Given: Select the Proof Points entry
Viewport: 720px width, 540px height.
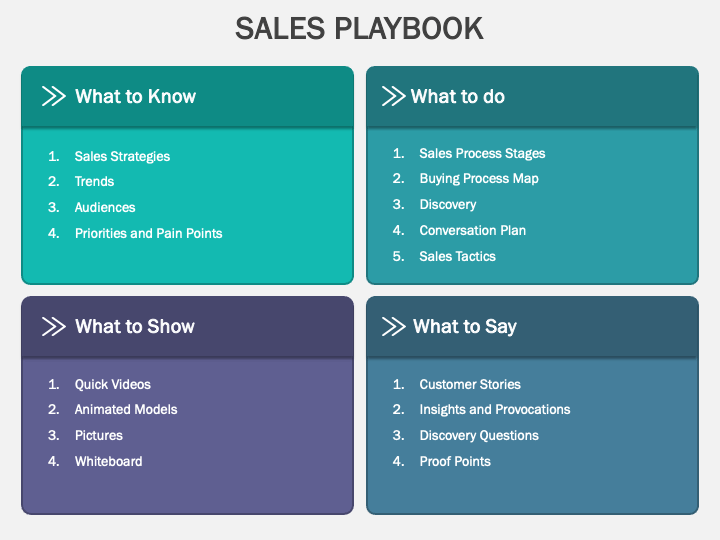Looking at the screenshot, I should coord(455,461).
